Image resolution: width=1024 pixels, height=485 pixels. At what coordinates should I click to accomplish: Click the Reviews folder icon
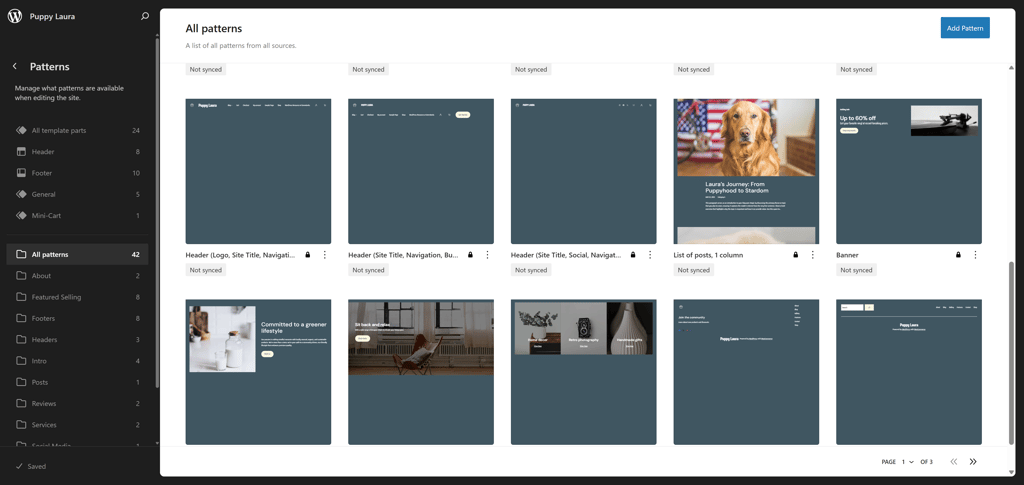21,403
